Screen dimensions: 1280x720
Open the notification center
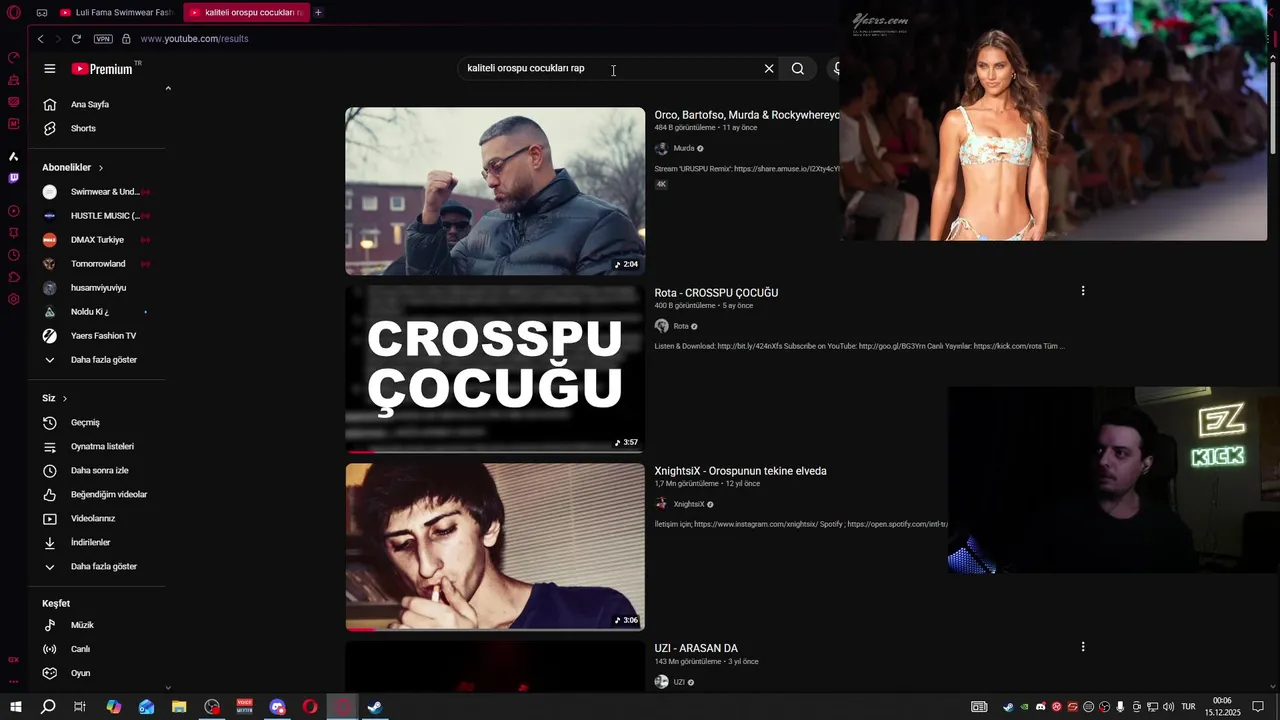click(1258, 707)
